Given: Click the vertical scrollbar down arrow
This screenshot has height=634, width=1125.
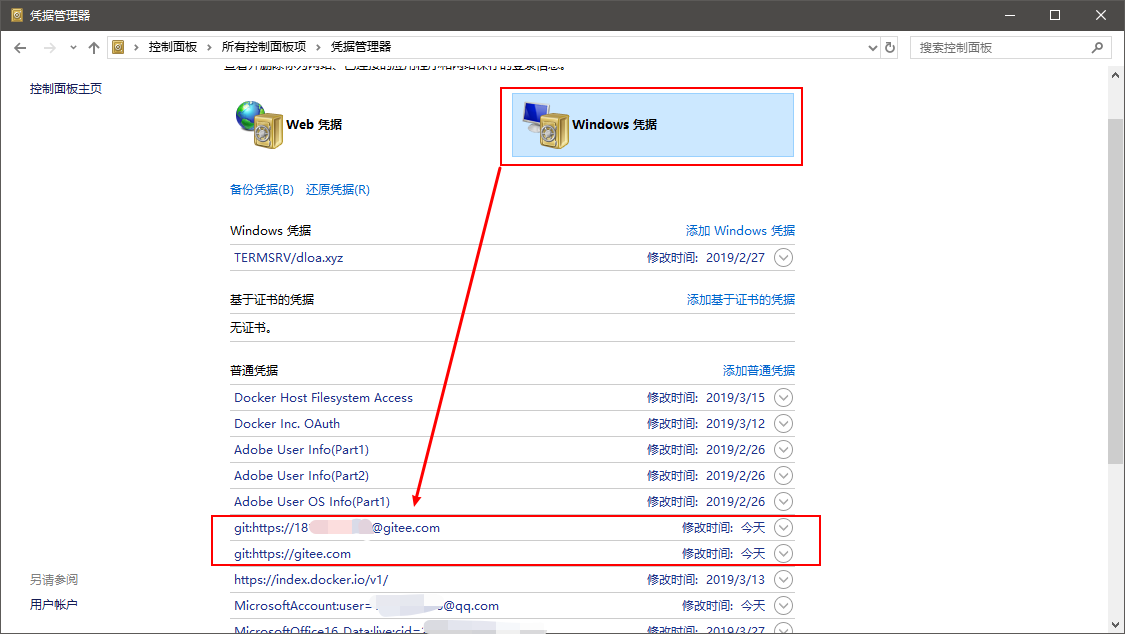Looking at the screenshot, I should pyautogui.click(x=1116, y=625).
